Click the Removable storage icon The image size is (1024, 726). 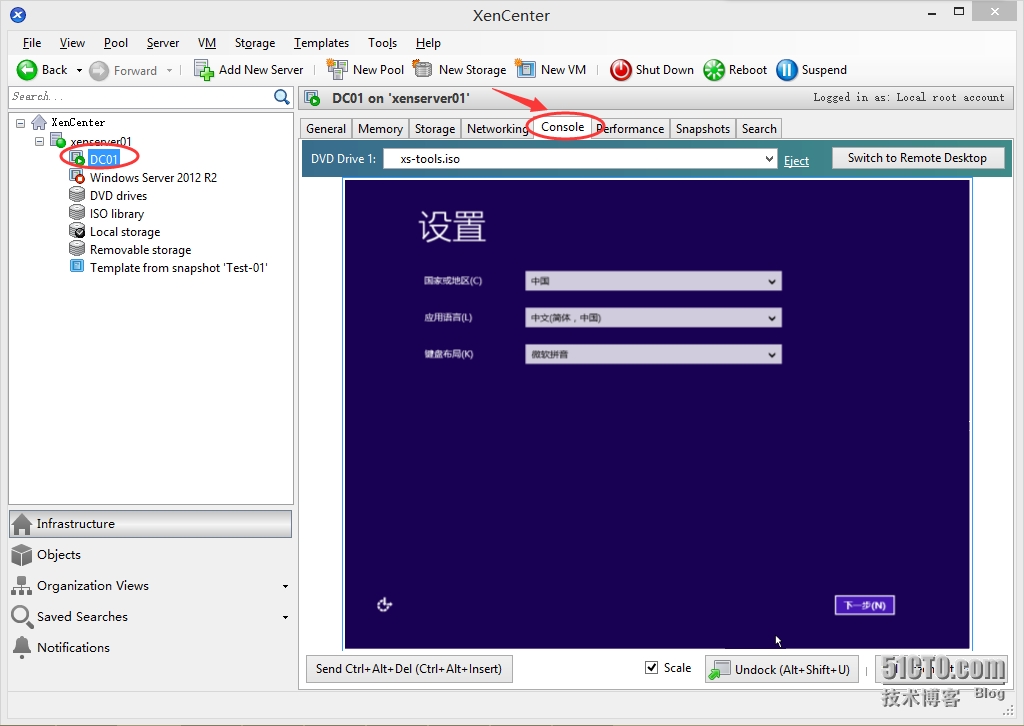point(77,249)
